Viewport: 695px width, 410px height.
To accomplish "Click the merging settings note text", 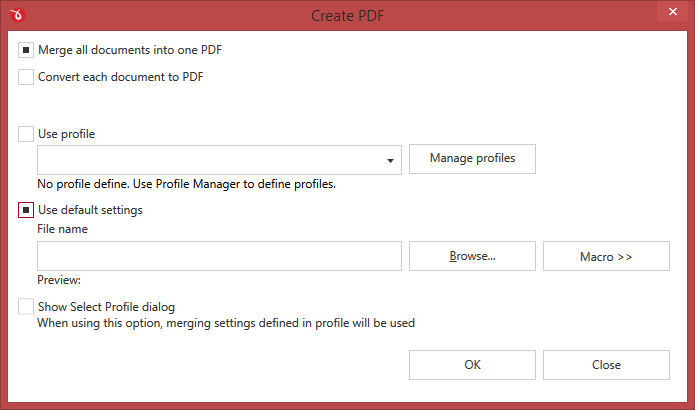I will coord(226,323).
